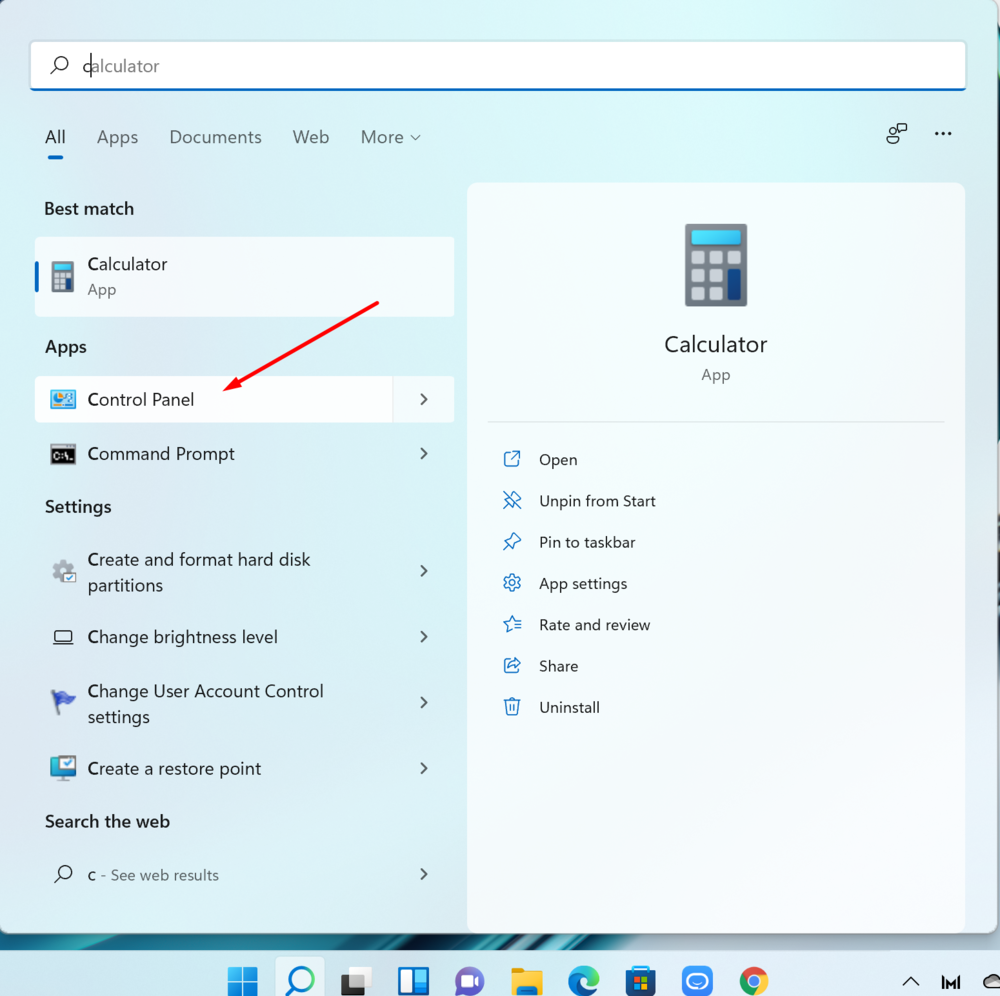The width and height of the screenshot is (1000, 996).
Task: Show hidden system tray icons
Action: point(910,981)
